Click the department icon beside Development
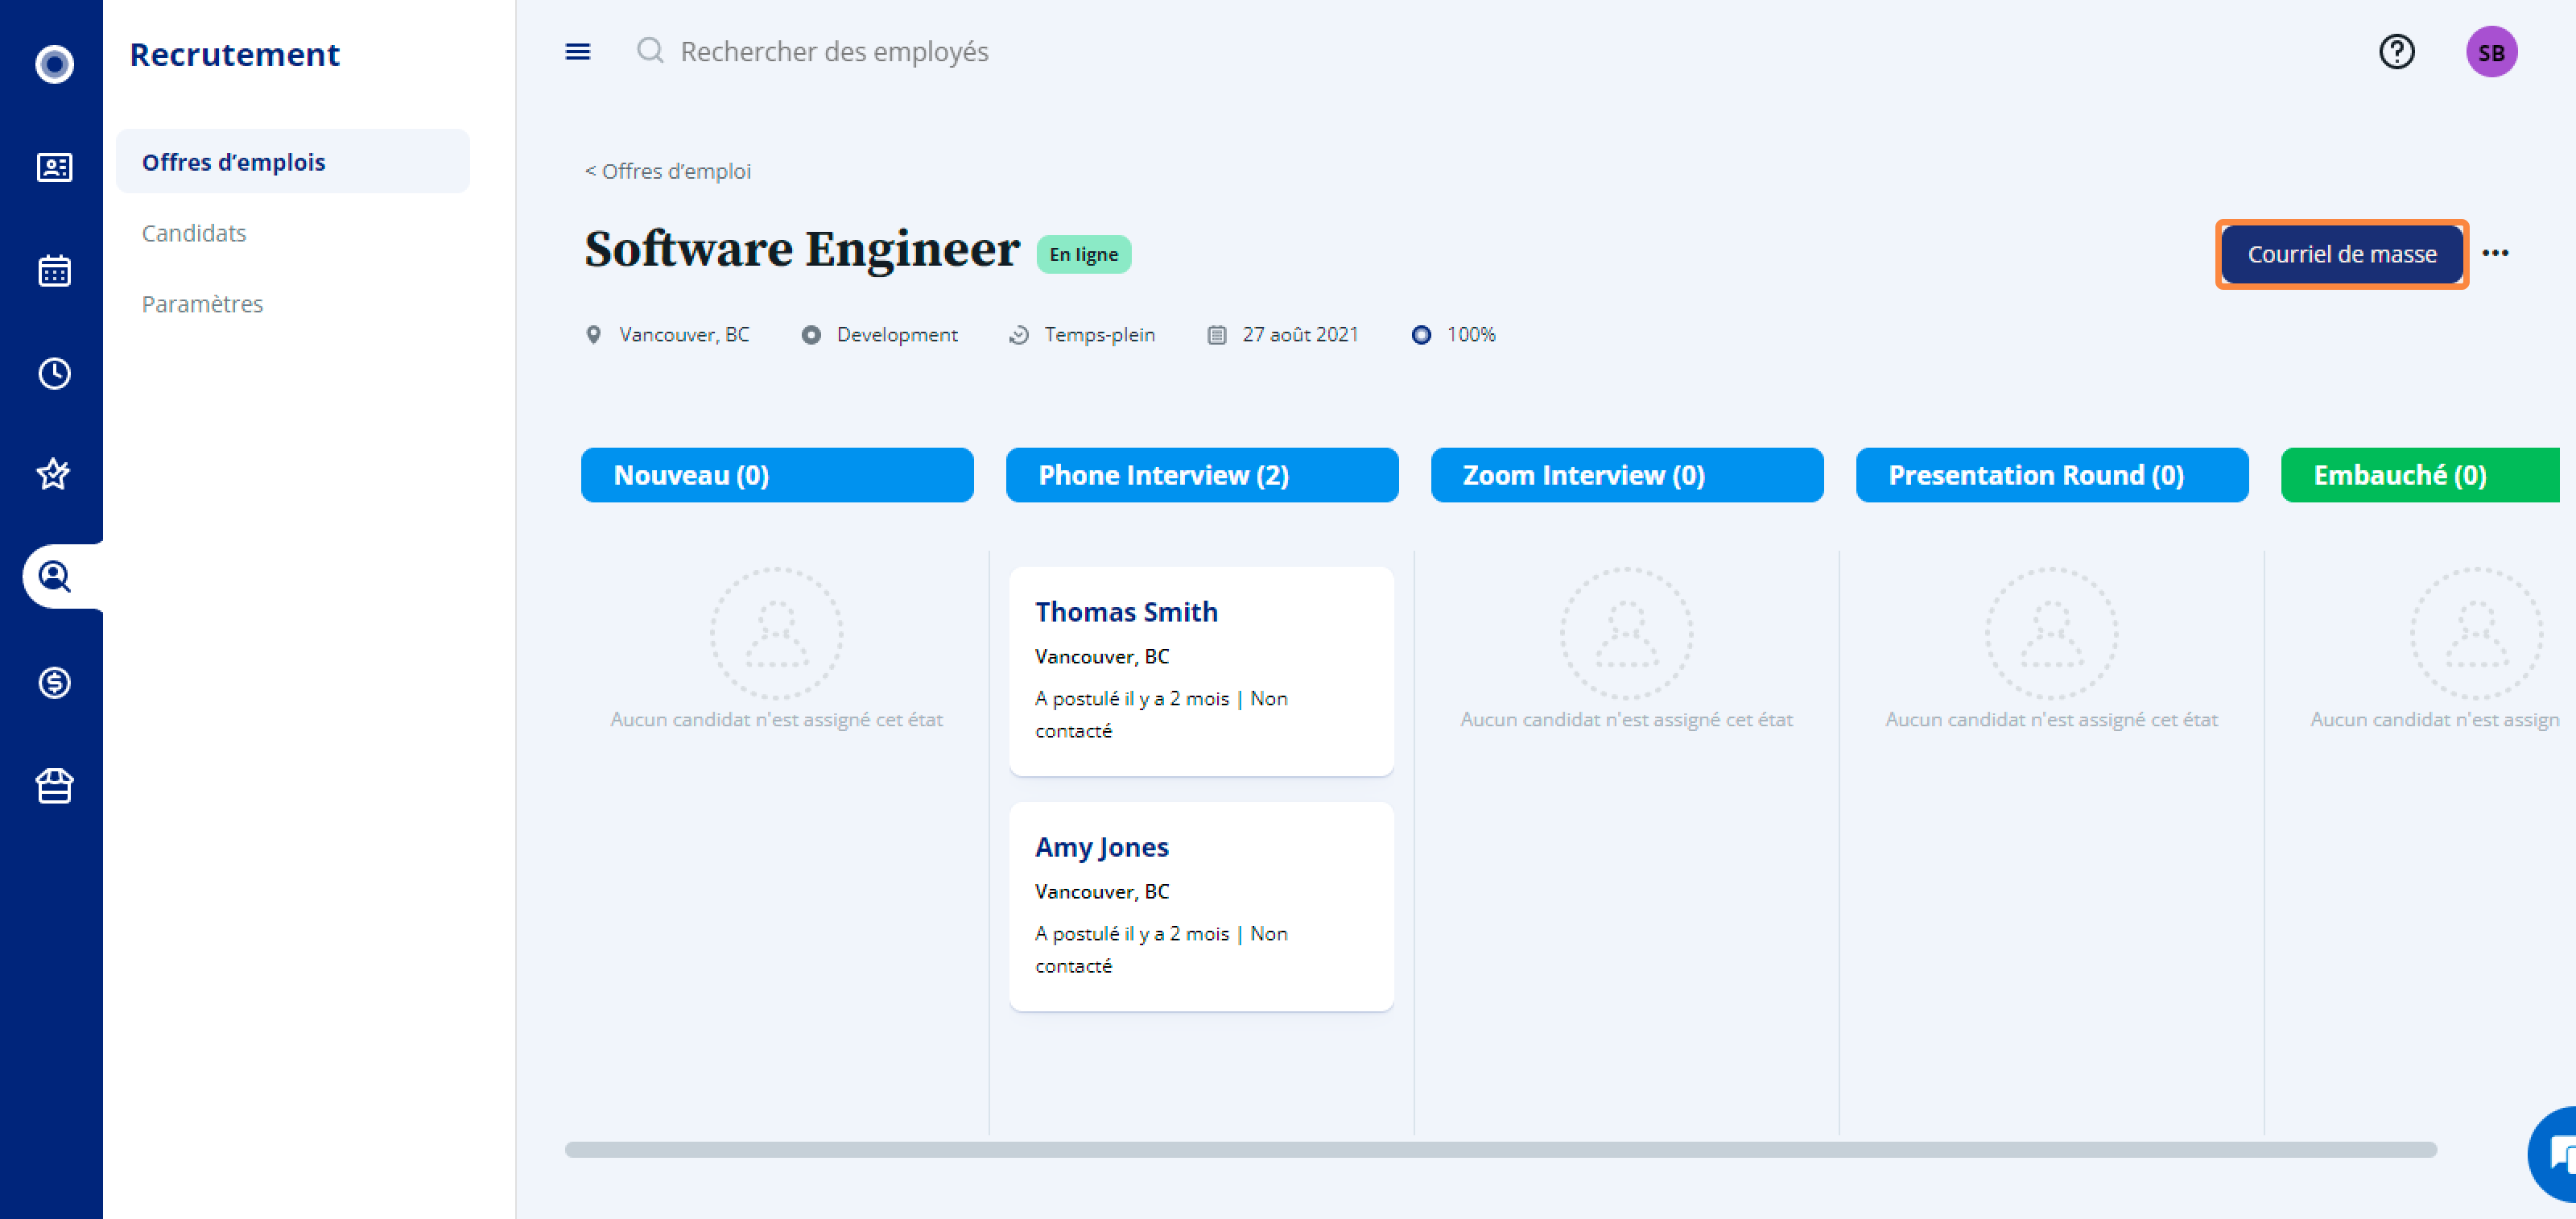 811,335
